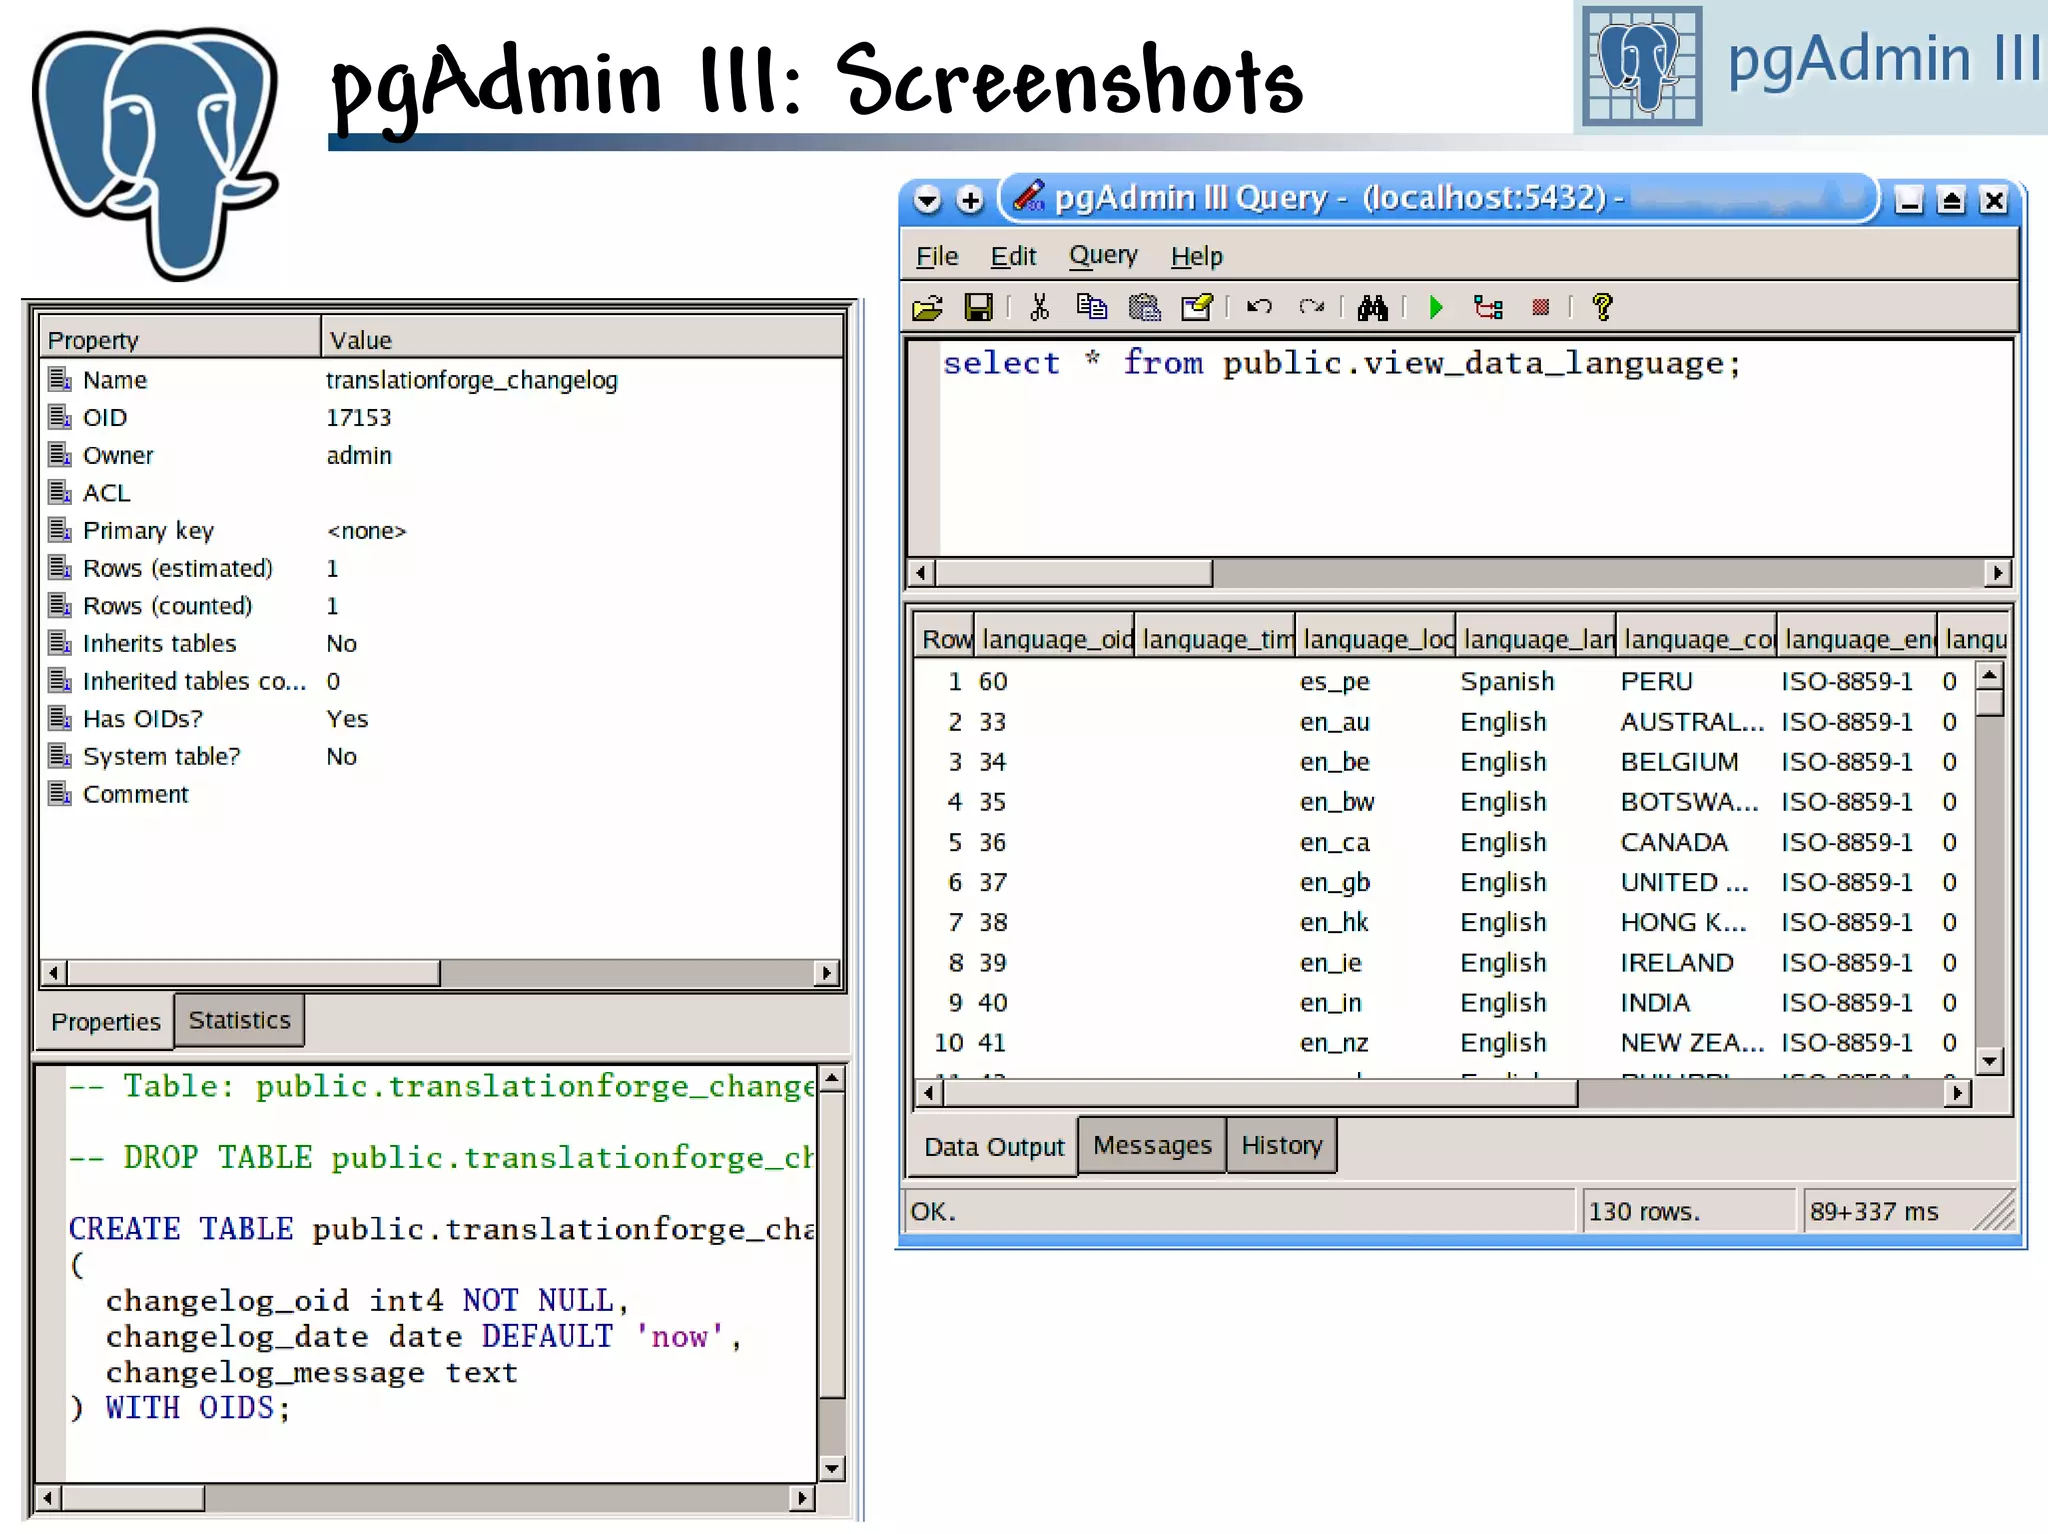Select the translationforge_changelog name value
The height and width of the screenshot is (1534, 2048).
[x=472, y=380]
